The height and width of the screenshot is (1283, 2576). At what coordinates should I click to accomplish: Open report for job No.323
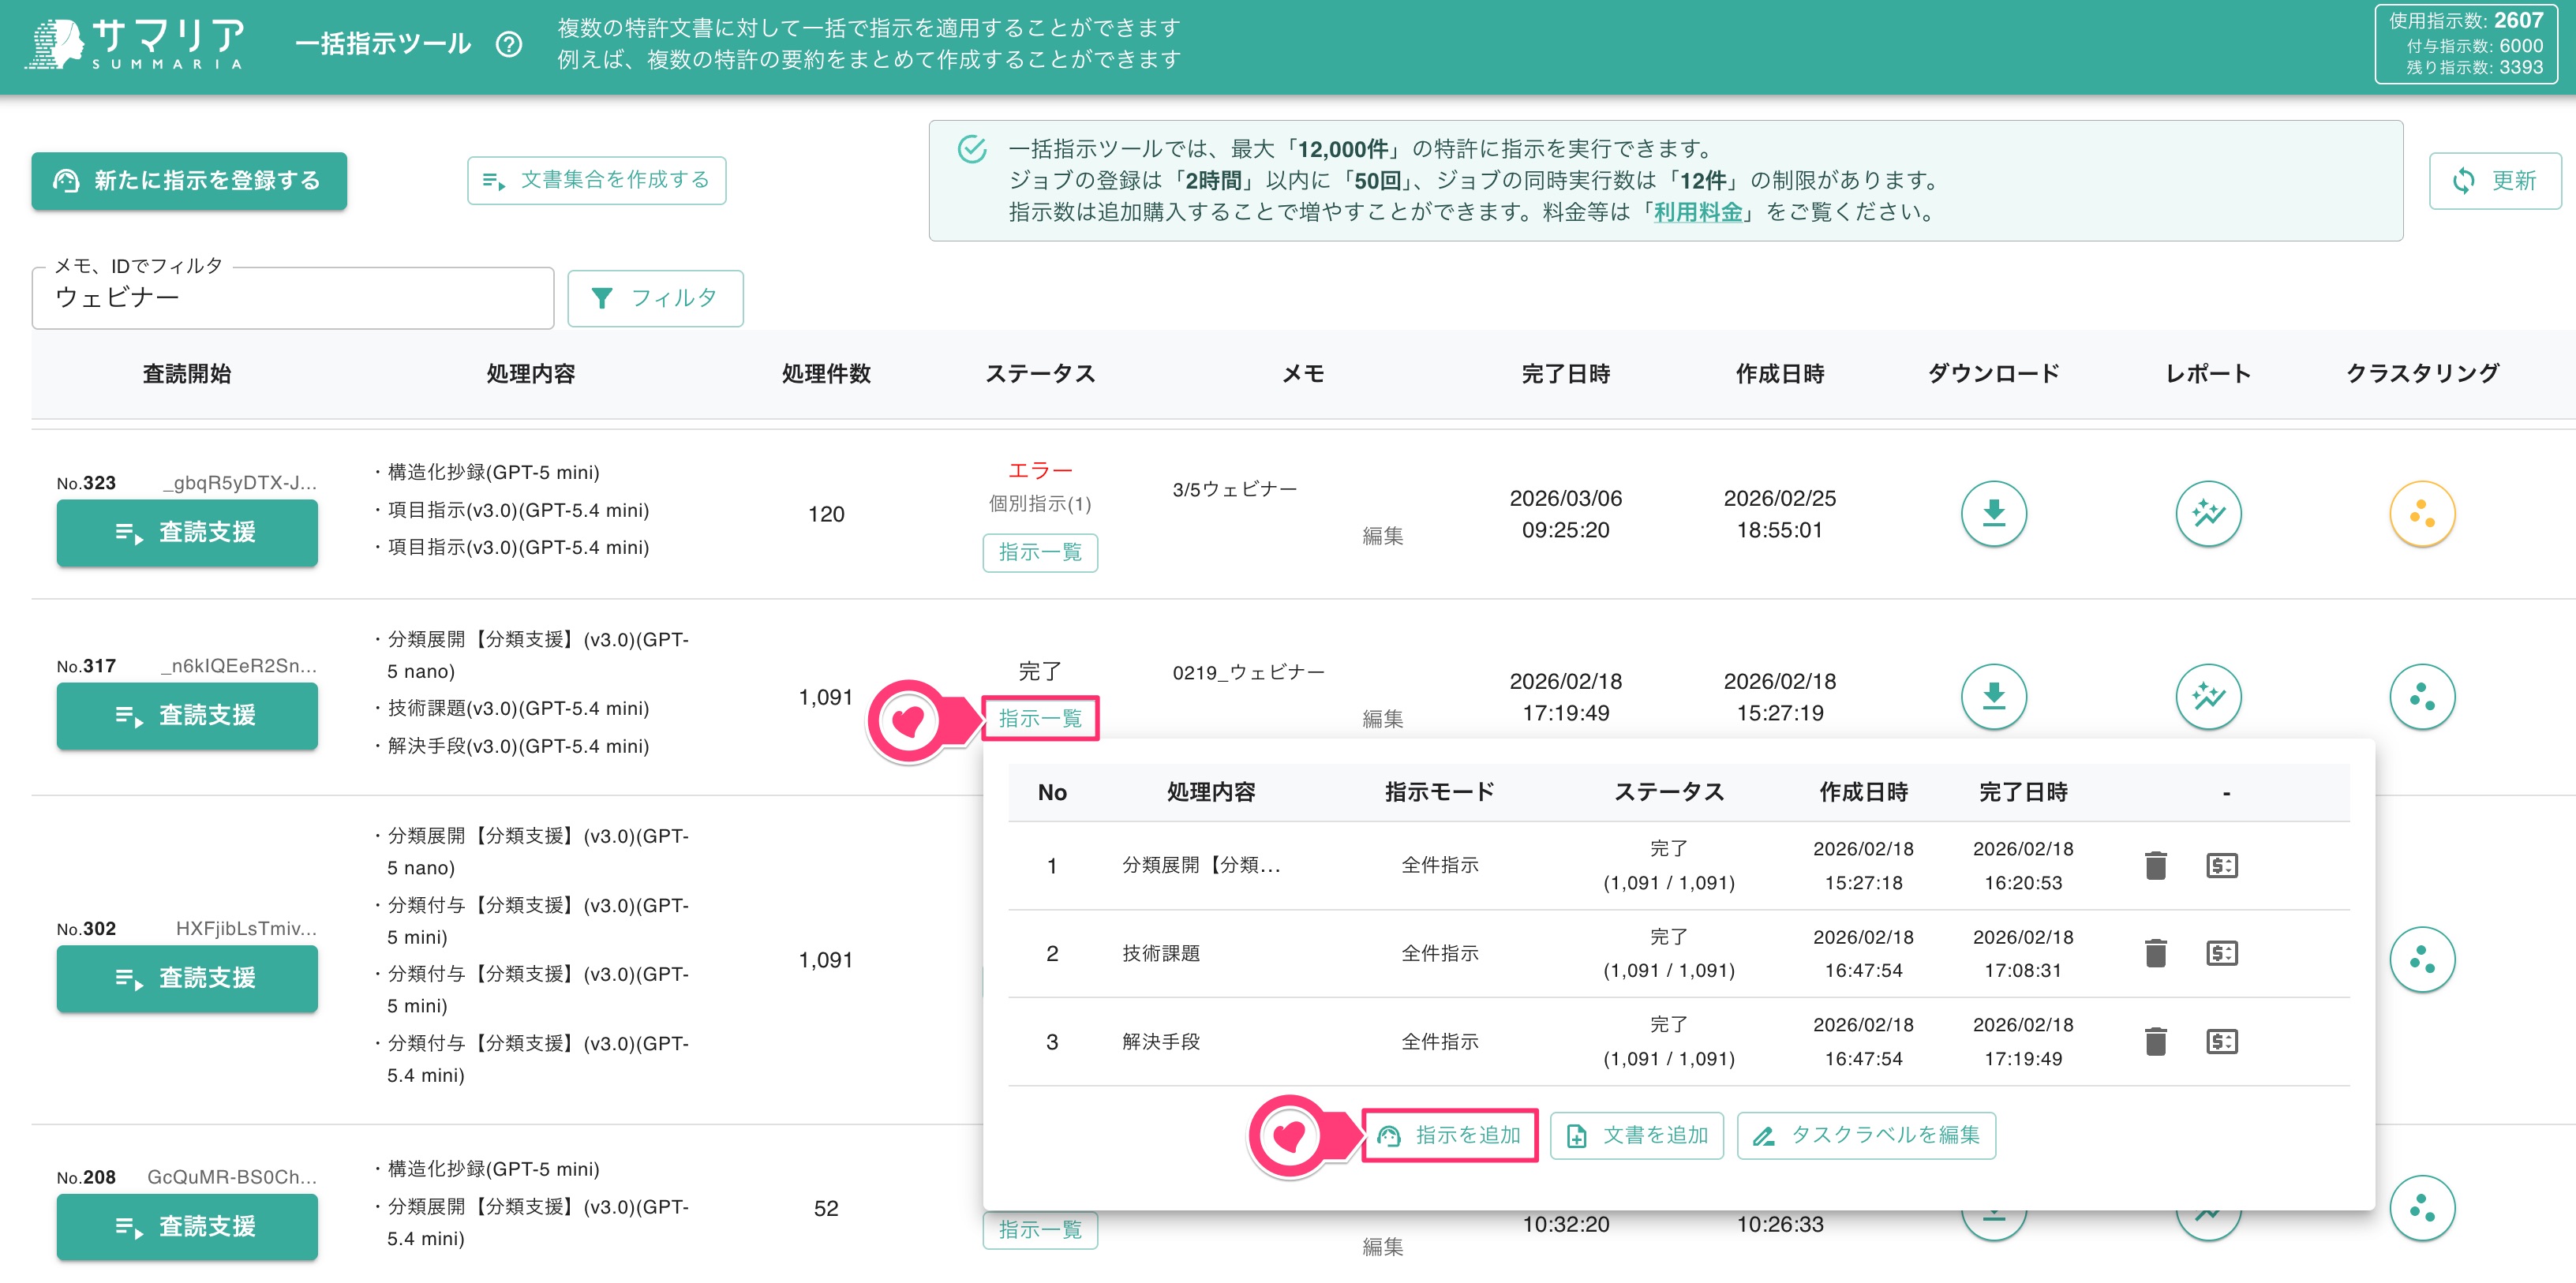[2208, 514]
